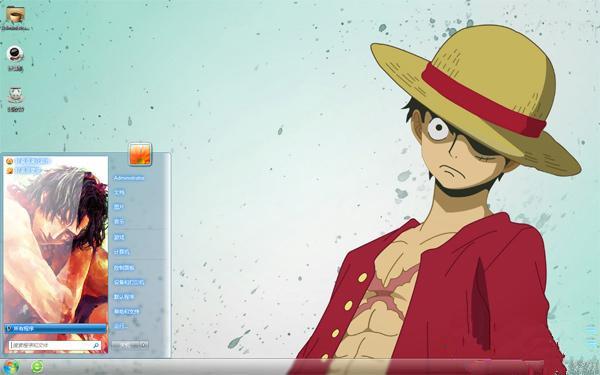
Task: Open shutdown options arrow beside 关机
Action: pyautogui.click(x=144, y=345)
